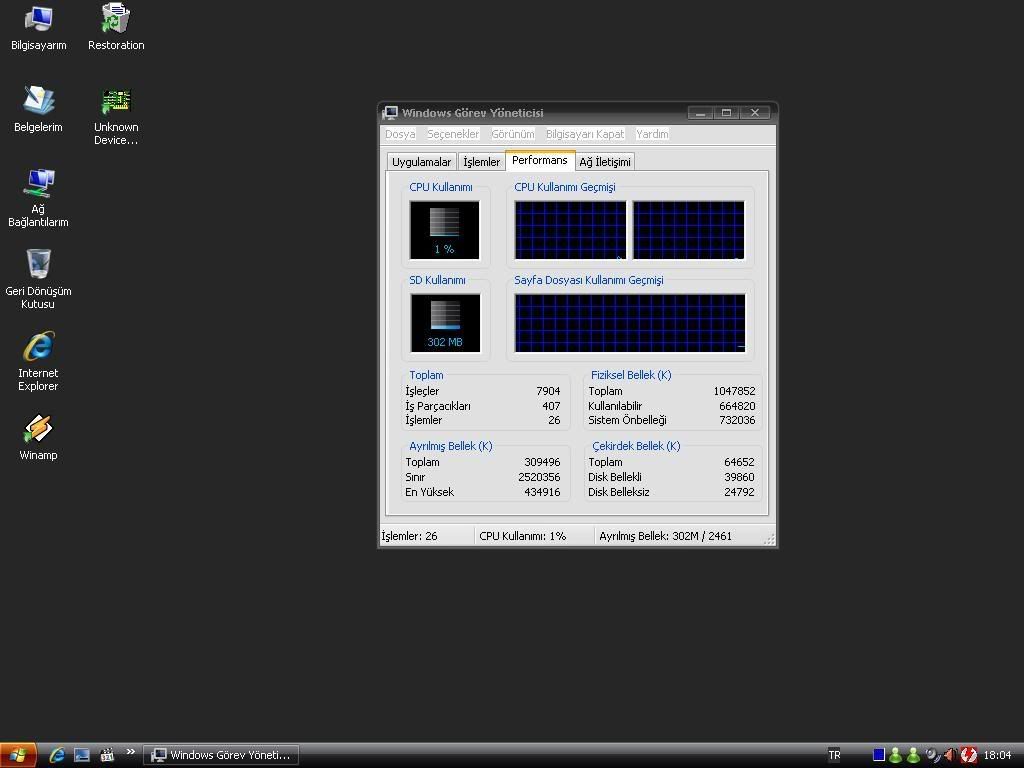1024x768 pixels.
Task: Expand the quick launch overflow chevron
Action: (x=131, y=752)
